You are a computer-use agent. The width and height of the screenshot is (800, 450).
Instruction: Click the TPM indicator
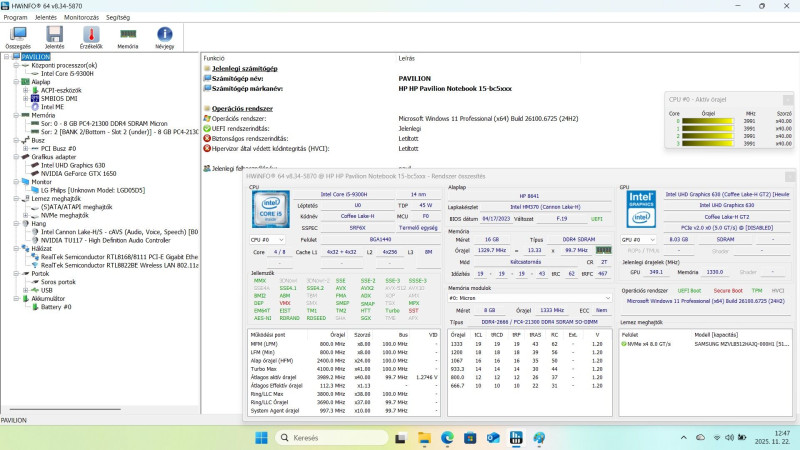757,291
